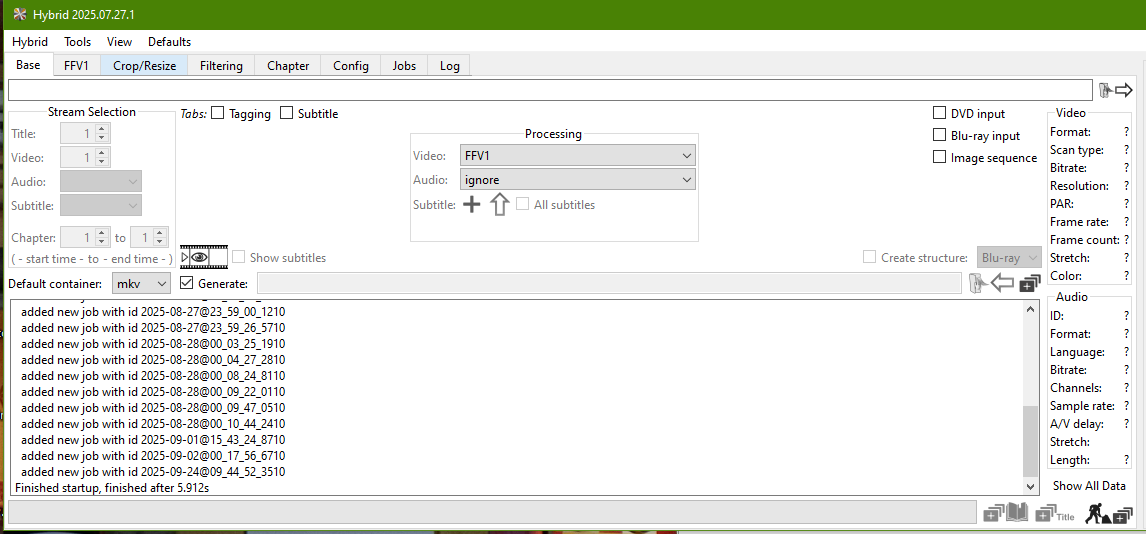Open the Default container mkv dropdown
Image resolution: width=1146 pixels, height=534 pixels.
pos(140,284)
